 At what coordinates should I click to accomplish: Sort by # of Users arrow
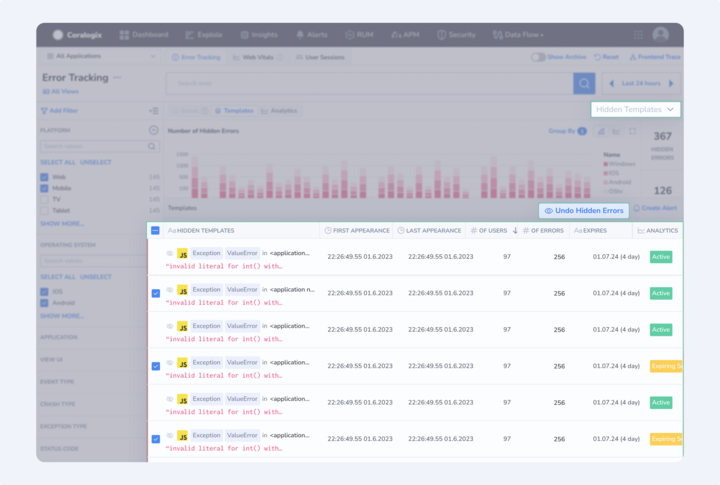(x=515, y=231)
